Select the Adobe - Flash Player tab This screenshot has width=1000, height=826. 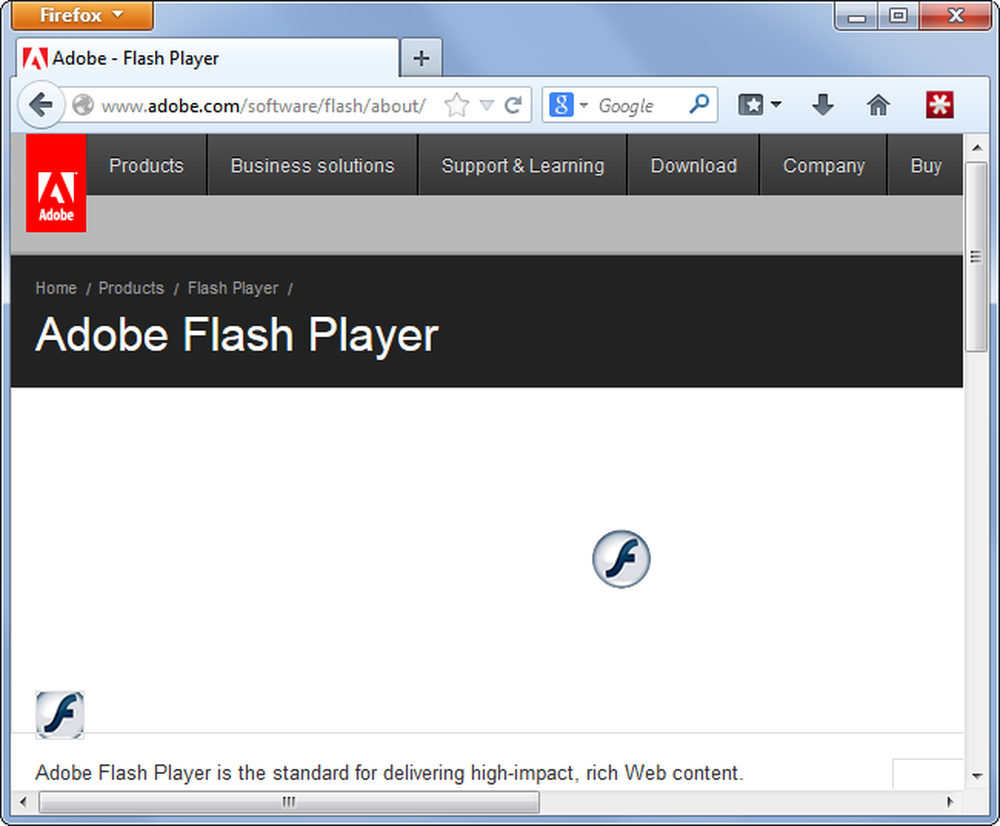pos(207,58)
